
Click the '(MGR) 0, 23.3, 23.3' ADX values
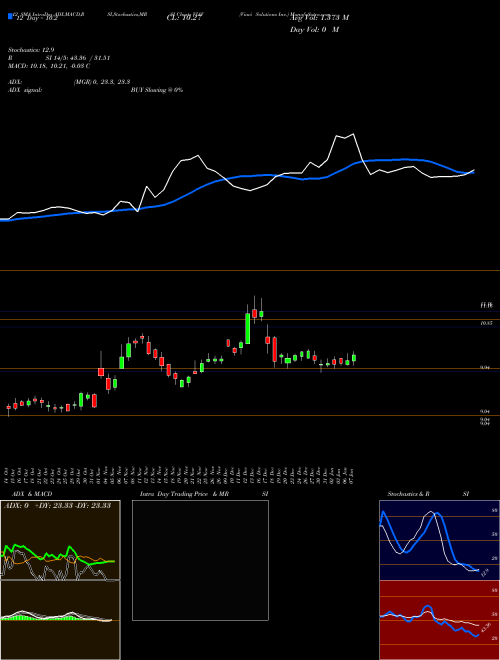(x=101, y=82)
